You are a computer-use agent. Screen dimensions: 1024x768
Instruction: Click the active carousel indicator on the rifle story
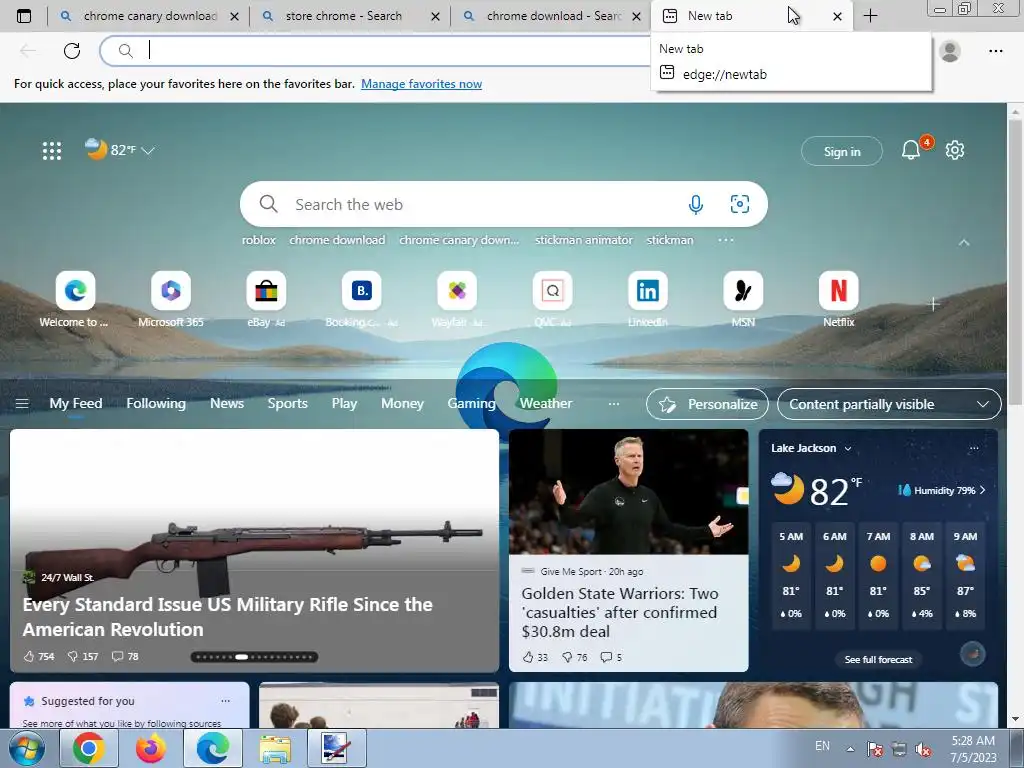[x=241, y=657]
